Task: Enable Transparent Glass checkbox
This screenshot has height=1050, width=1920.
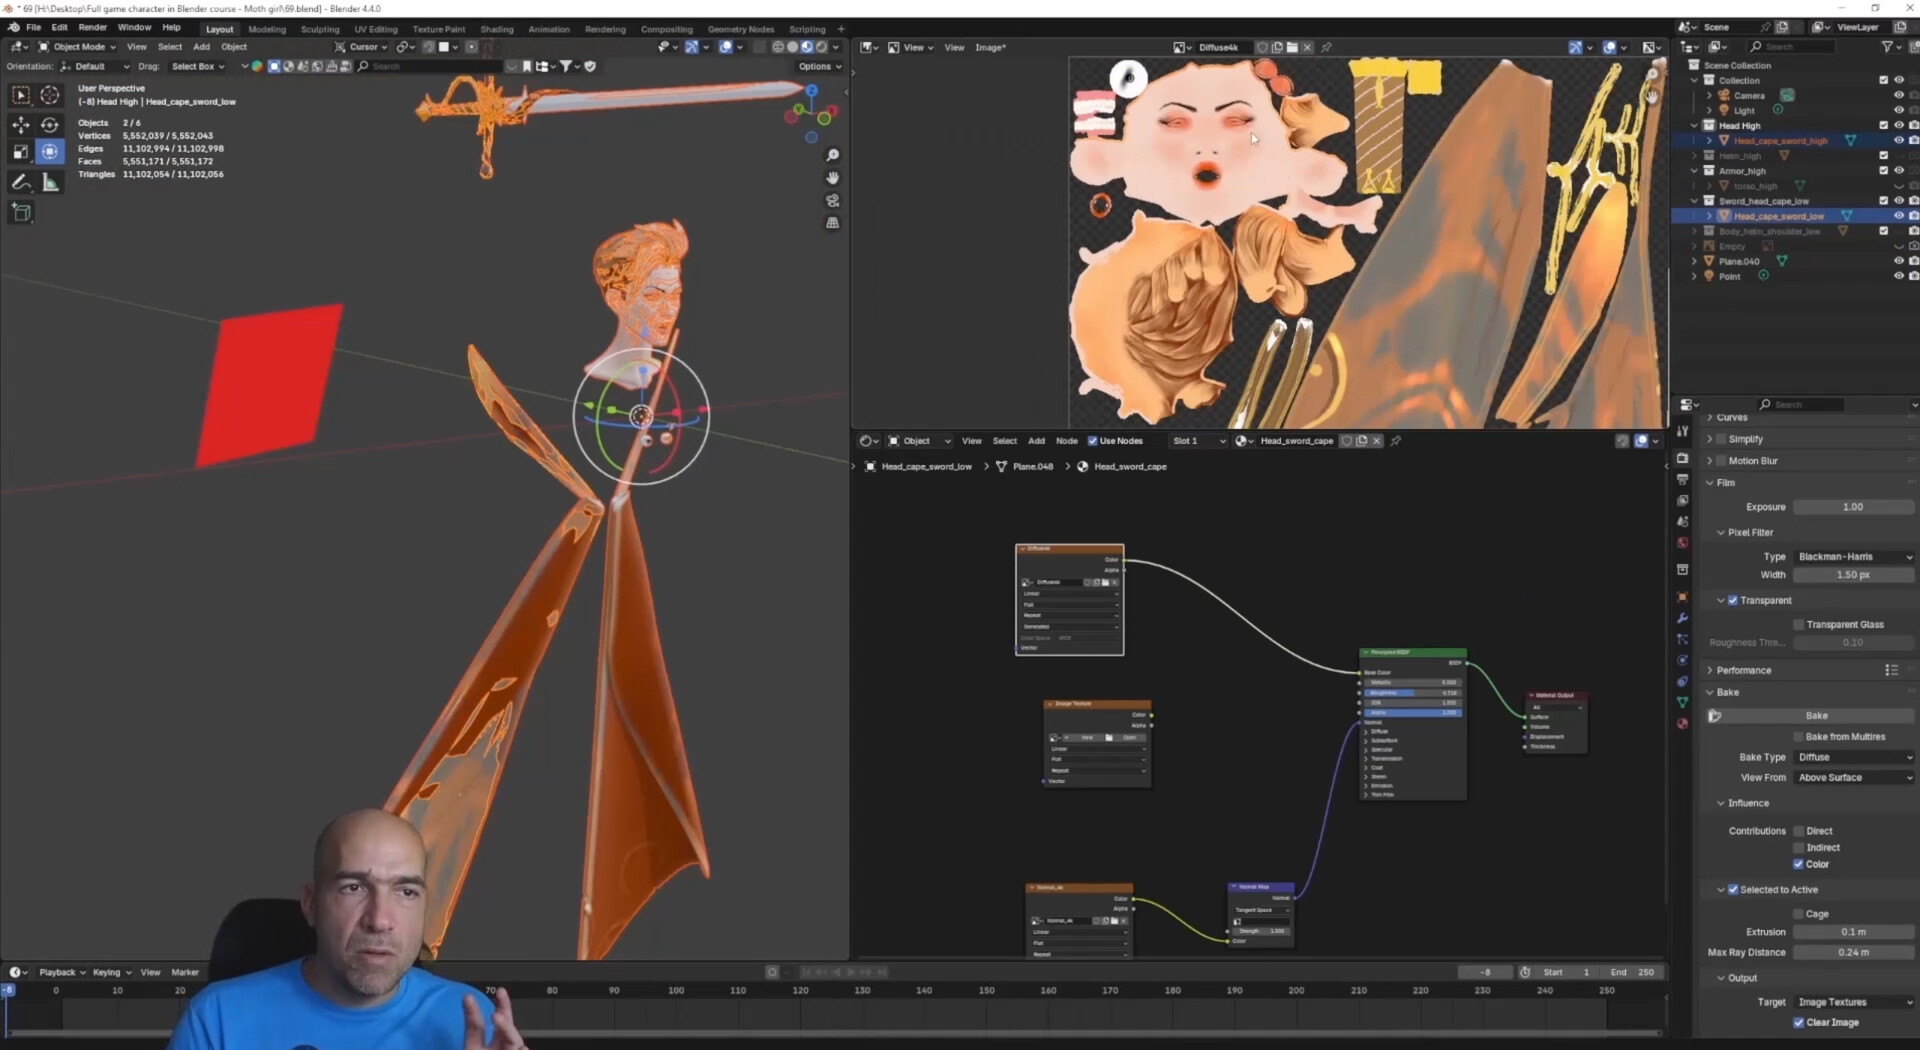Action: (x=1798, y=624)
